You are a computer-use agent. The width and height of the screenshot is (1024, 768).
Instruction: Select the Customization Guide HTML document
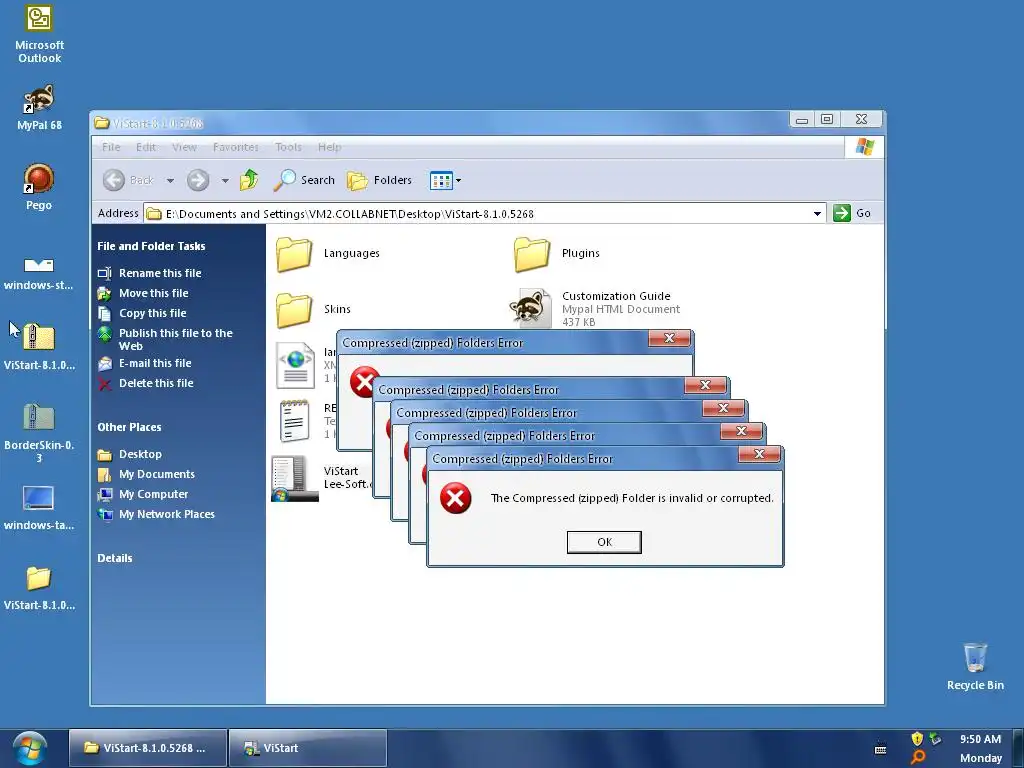(x=596, y=308)
